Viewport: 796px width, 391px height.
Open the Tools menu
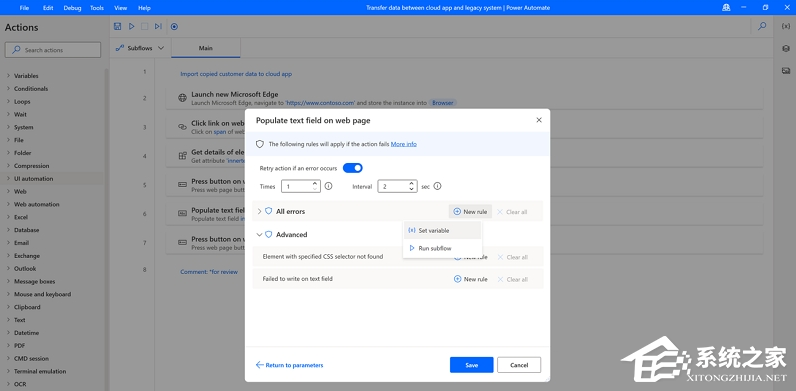tap(97, 8)
